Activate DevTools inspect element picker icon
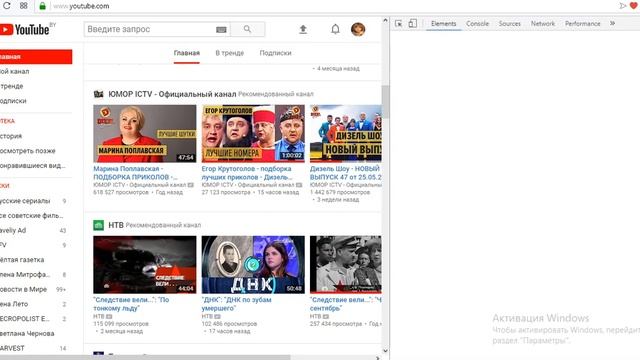Viewport: 640px width, 360px height. [398, 24]
